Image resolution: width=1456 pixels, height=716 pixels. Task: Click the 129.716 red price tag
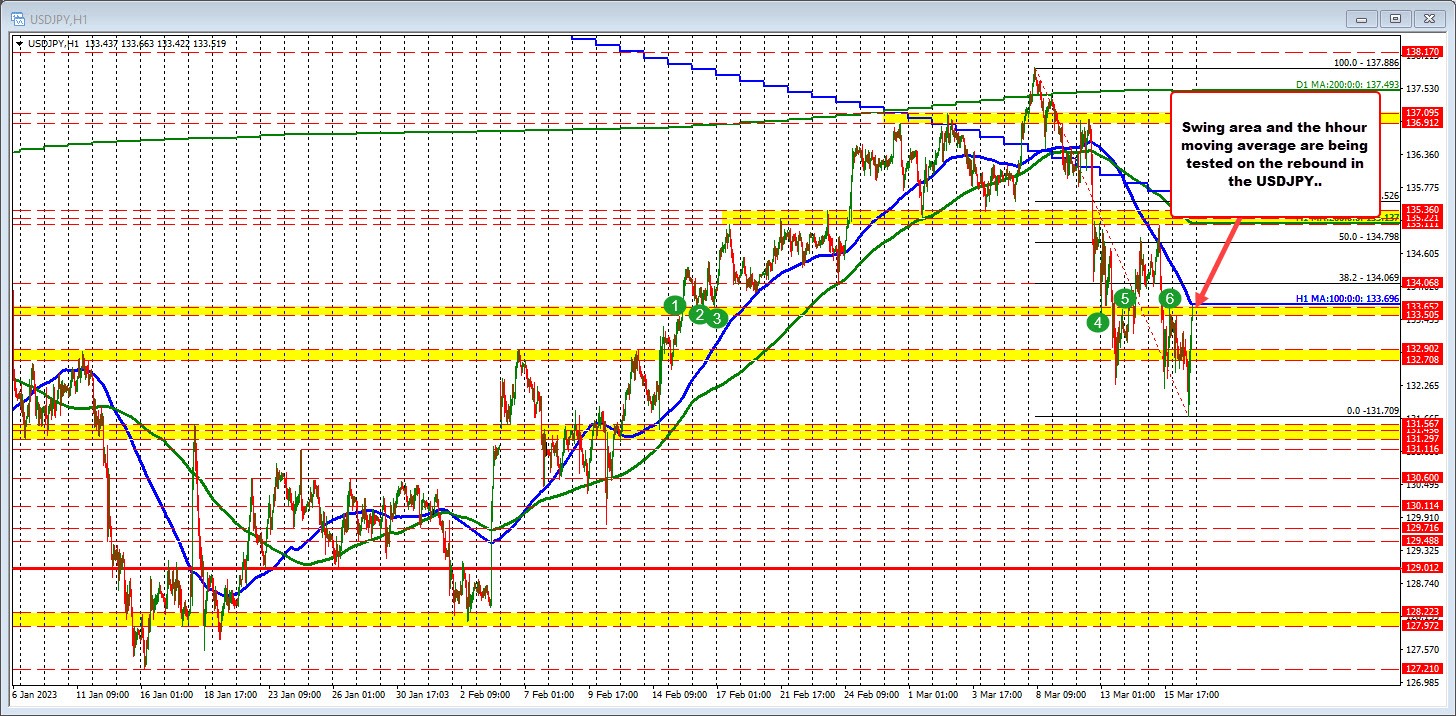coord(1422,526)
